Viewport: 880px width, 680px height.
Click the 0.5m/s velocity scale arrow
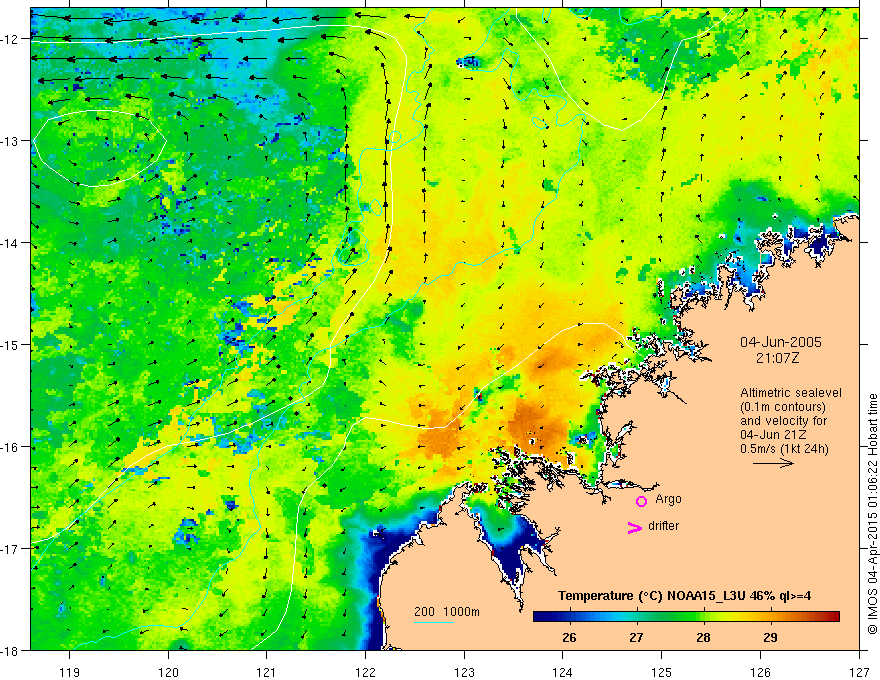(x=773, y=463)
